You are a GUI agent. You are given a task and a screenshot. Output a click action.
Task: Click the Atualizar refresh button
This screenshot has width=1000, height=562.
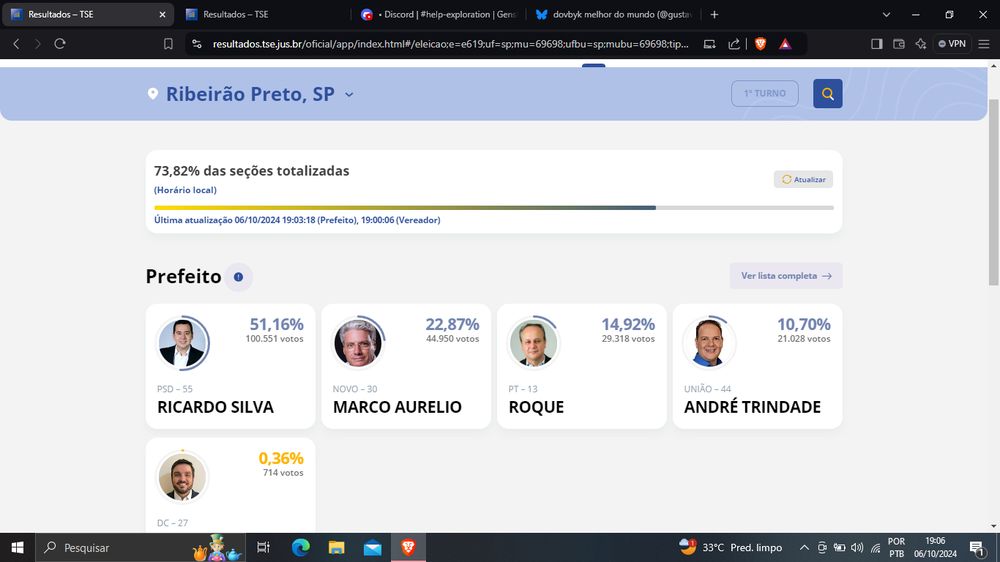pos(804,179)
